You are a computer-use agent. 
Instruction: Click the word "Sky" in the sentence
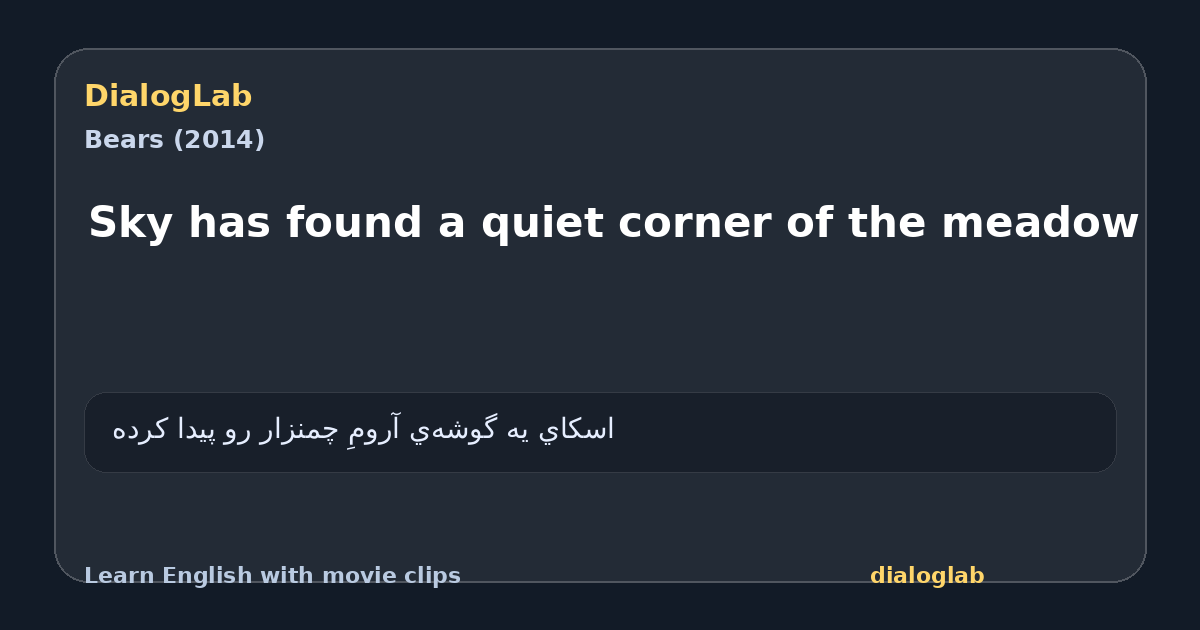tap(130, 222)
